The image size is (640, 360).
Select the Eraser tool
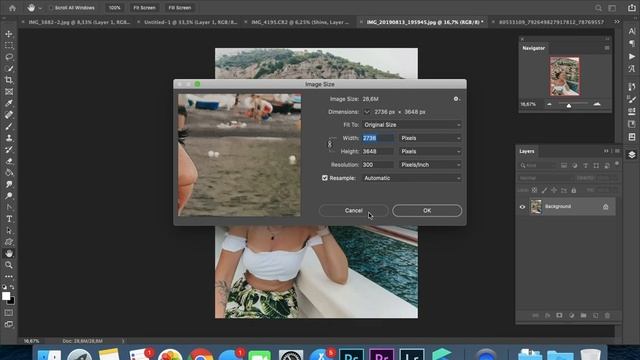click(9, 161)
